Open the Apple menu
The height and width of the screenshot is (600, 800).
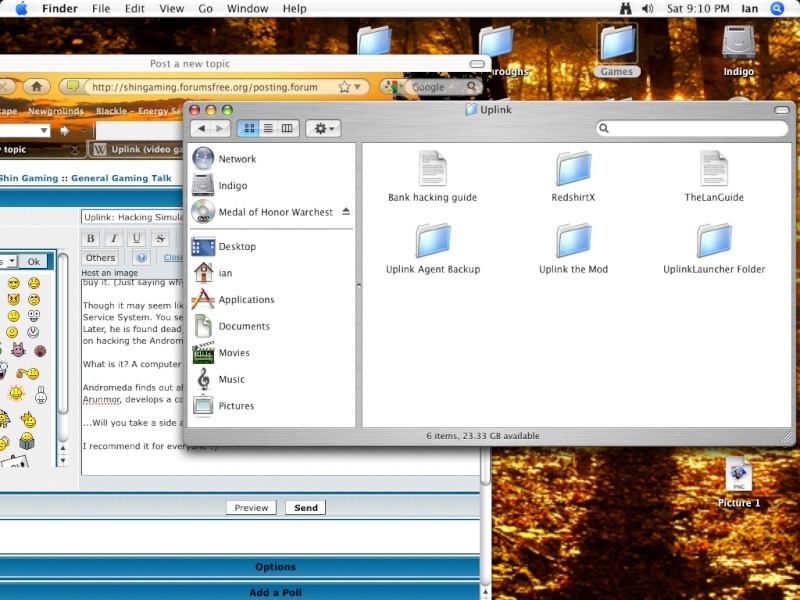[21, 9]
